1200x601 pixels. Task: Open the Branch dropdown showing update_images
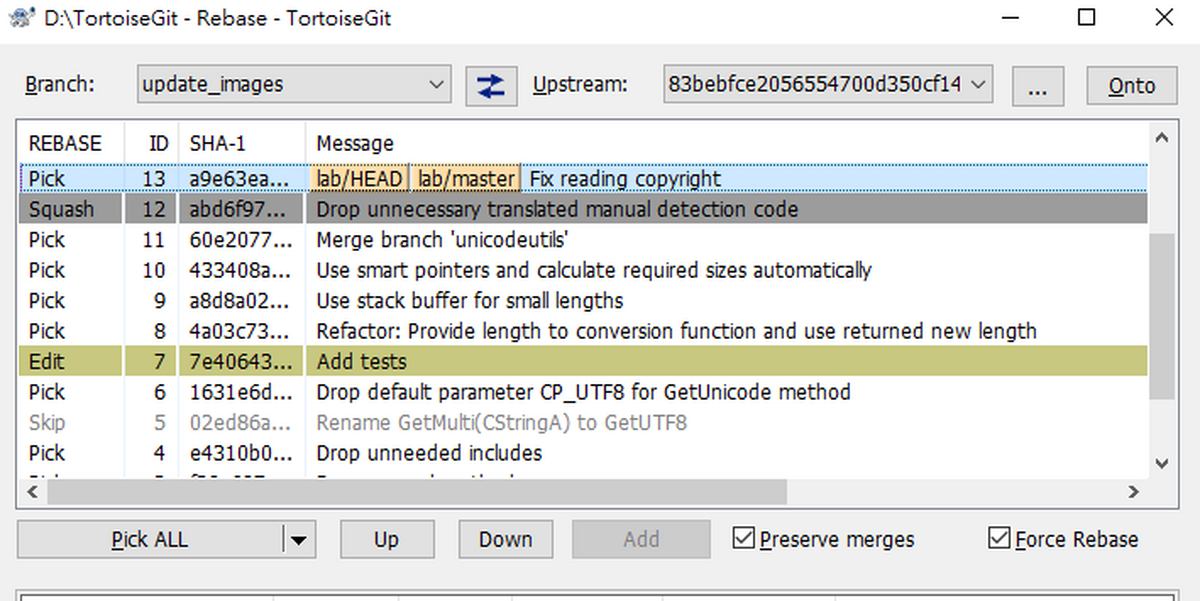coord(294,85)
